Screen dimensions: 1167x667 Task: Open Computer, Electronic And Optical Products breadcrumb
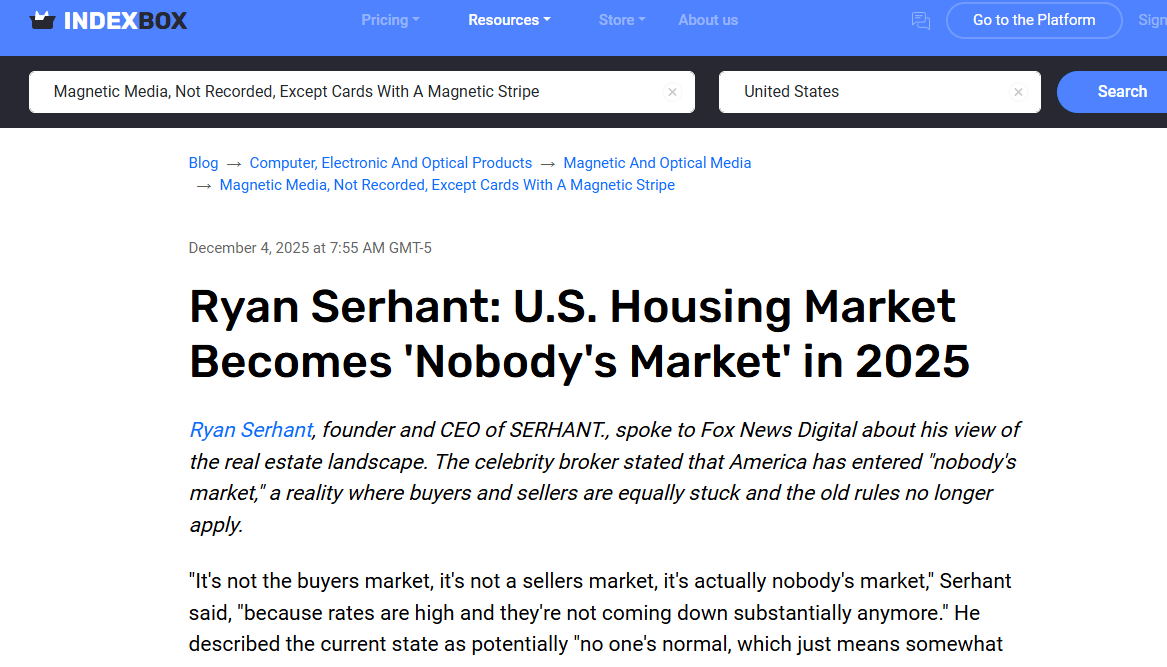[391, 163]
